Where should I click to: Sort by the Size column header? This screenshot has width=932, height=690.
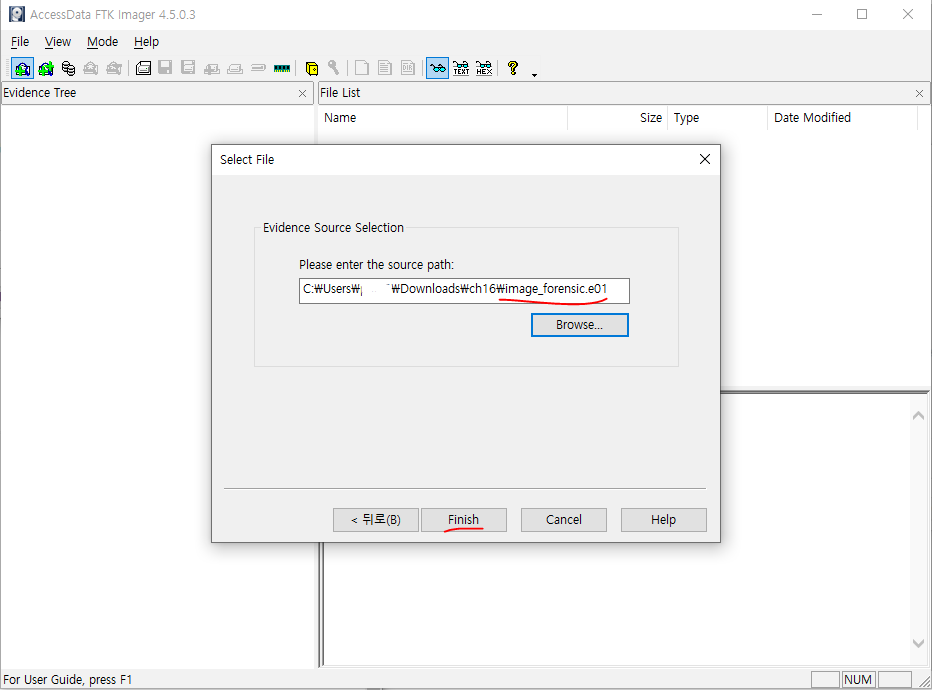click(x=618, y=118)
